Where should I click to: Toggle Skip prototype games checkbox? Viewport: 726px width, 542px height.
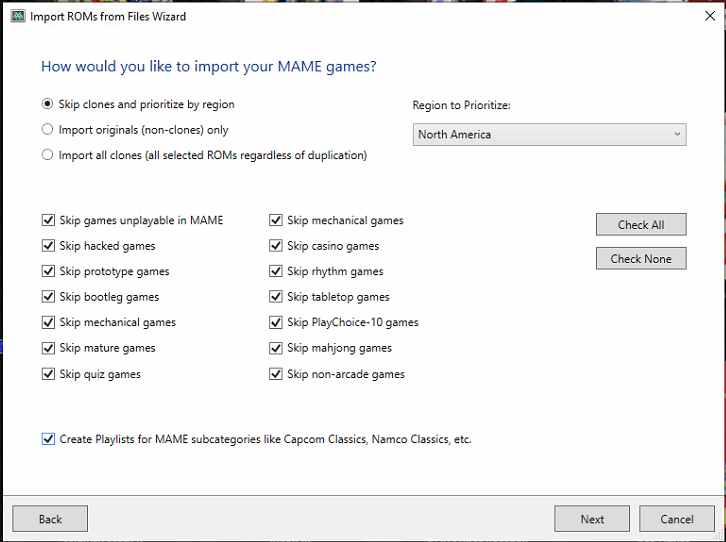point(48,271)
